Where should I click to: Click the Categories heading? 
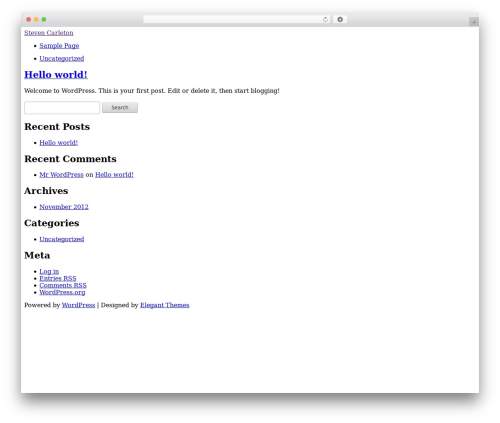click(52, 223)
